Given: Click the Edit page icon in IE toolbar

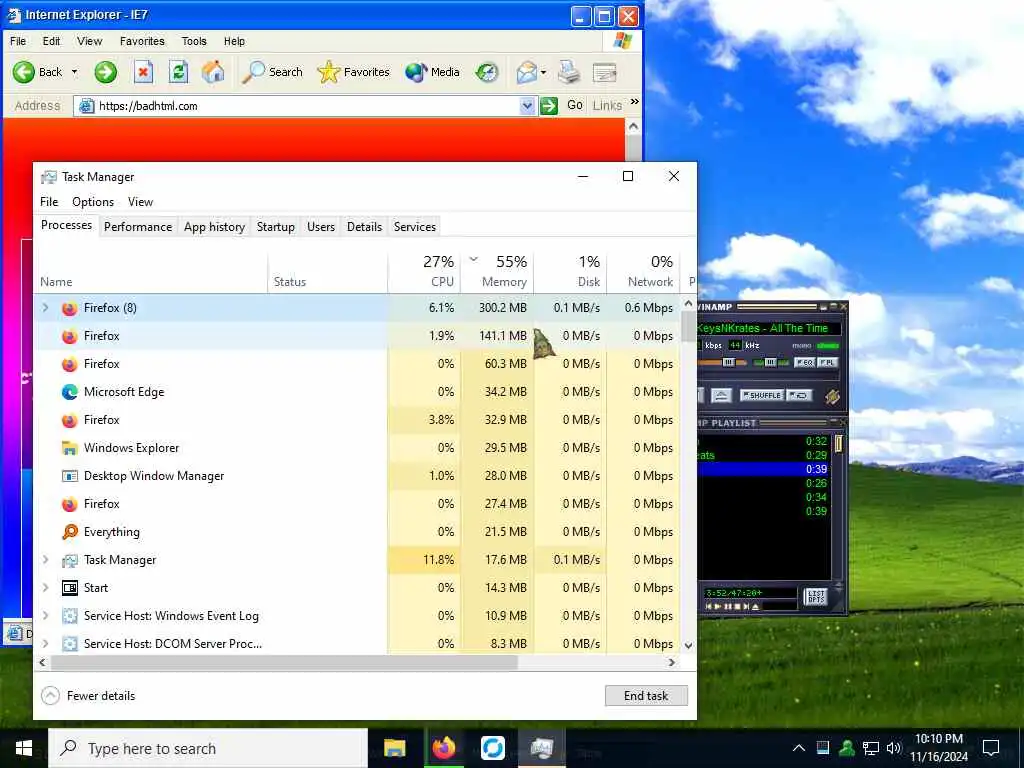Looking at the screenshot, I should [605, 72].
